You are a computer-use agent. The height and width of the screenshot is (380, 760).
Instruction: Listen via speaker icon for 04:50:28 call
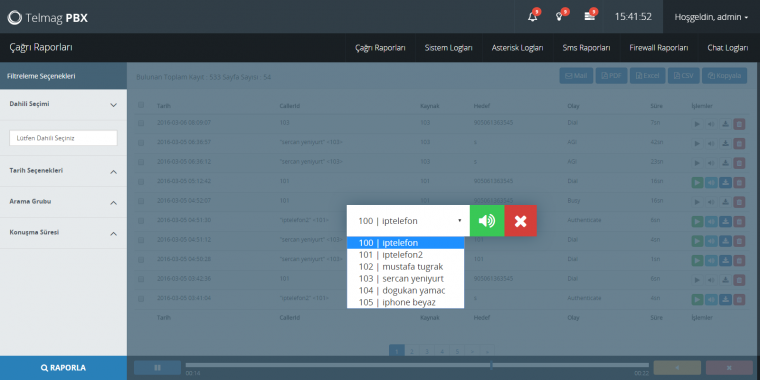click(711, 260)
